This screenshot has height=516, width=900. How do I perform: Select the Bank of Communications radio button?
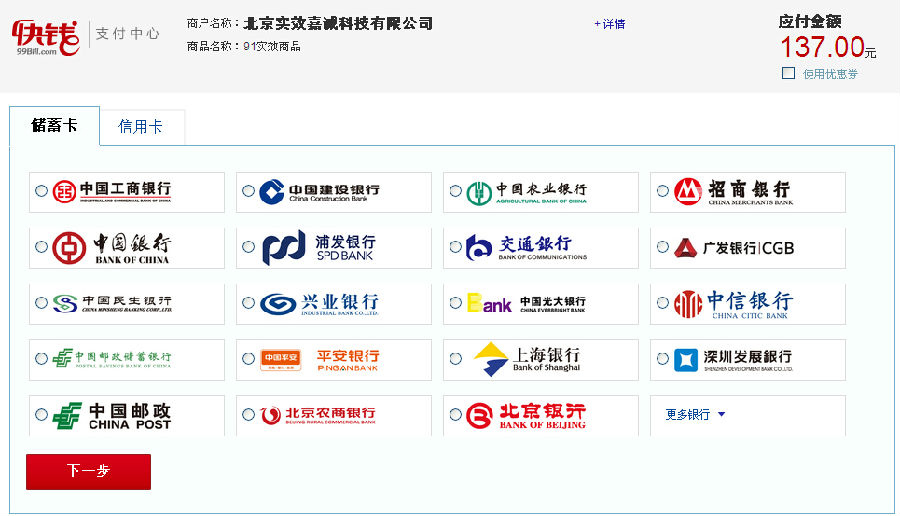pos(455,247)
